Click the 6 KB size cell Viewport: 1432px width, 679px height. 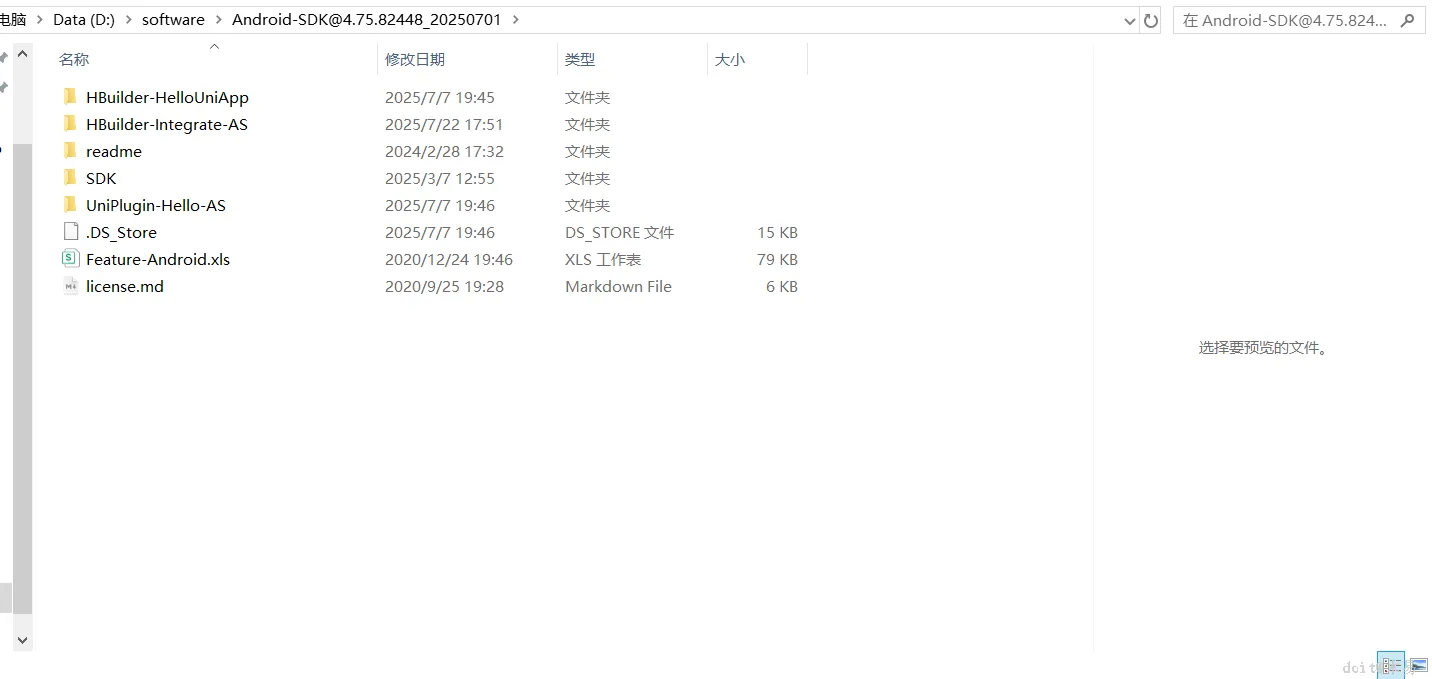point(782,286)
